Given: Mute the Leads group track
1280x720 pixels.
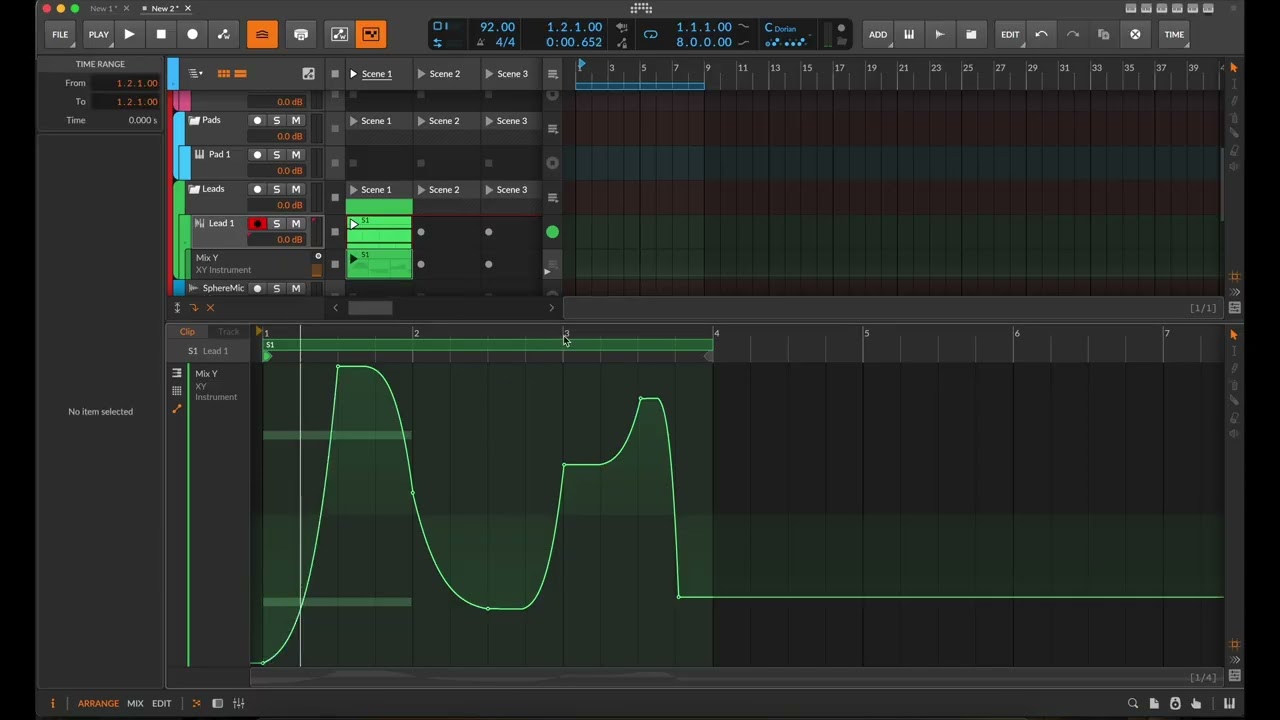Looking at the screenshot, I should (296, 189).
